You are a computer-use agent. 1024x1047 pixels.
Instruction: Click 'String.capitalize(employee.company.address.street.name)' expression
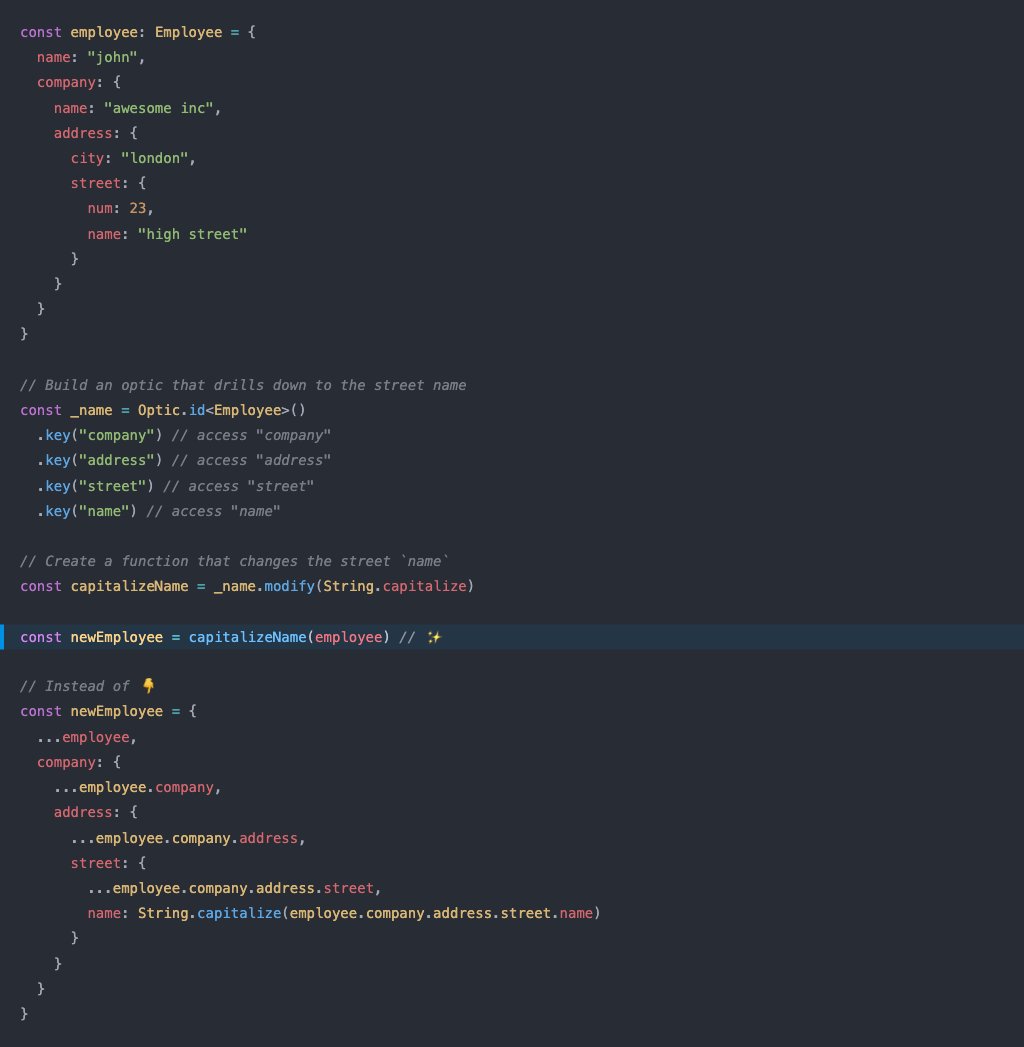[x=369, y=913]
